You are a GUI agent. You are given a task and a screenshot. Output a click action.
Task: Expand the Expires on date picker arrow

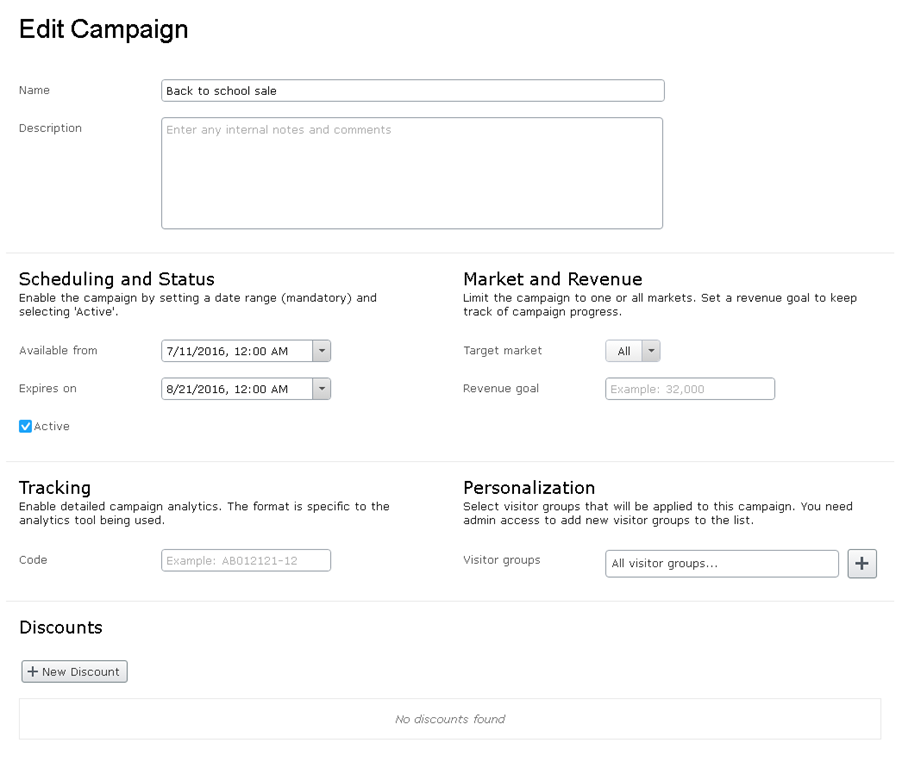click(321, 389)
